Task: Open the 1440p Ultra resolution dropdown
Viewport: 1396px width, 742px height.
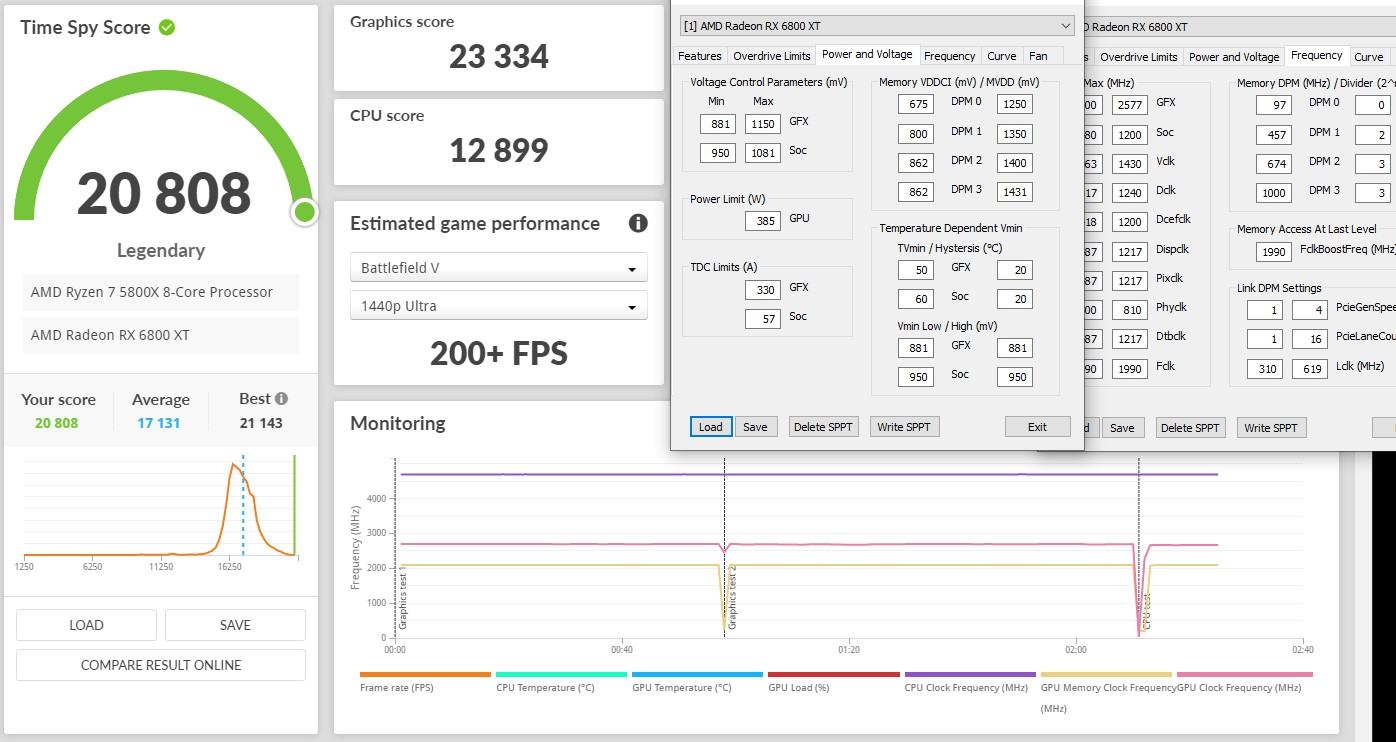Action: (498, 306)
